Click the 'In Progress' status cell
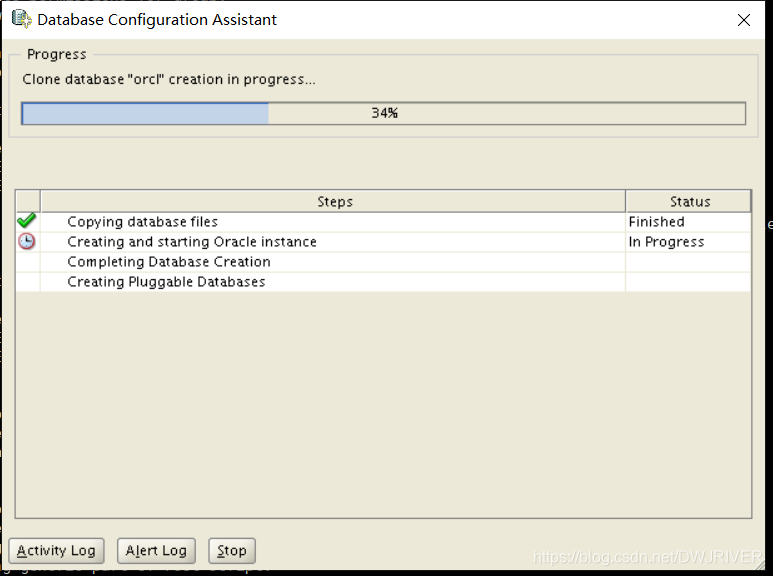This screenshot has width=773, height=576. click(x=688, y=242)
